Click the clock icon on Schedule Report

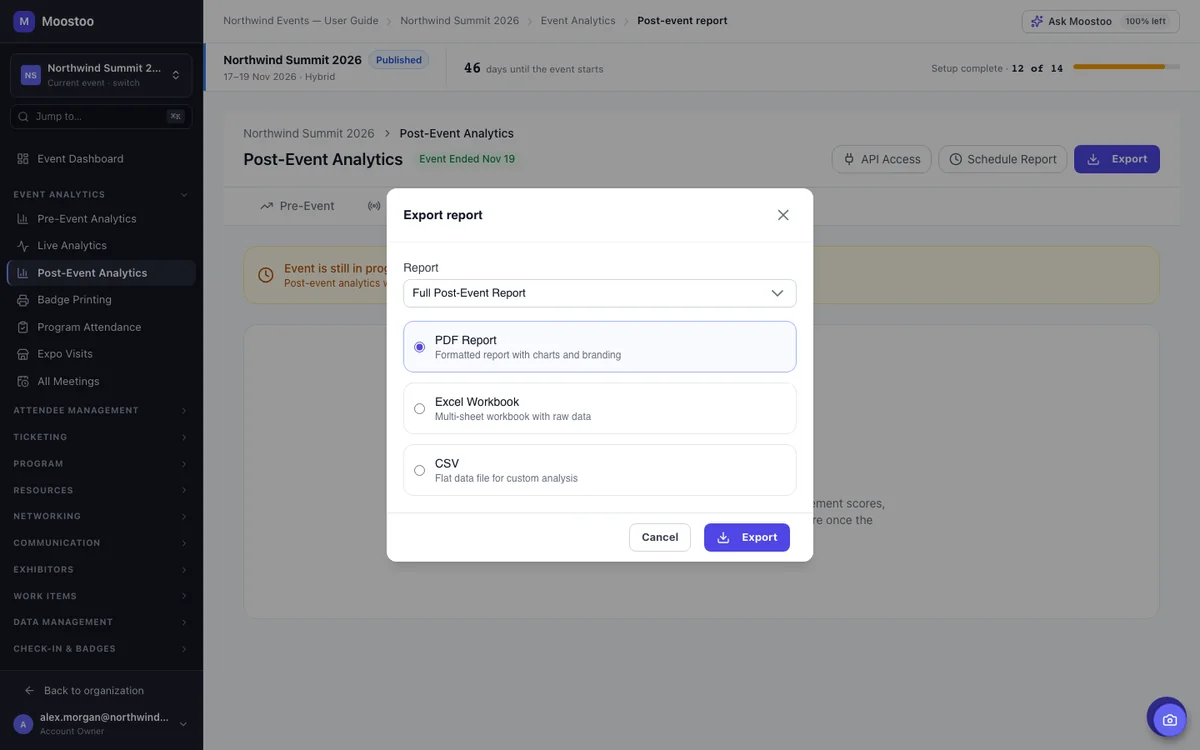956,159
